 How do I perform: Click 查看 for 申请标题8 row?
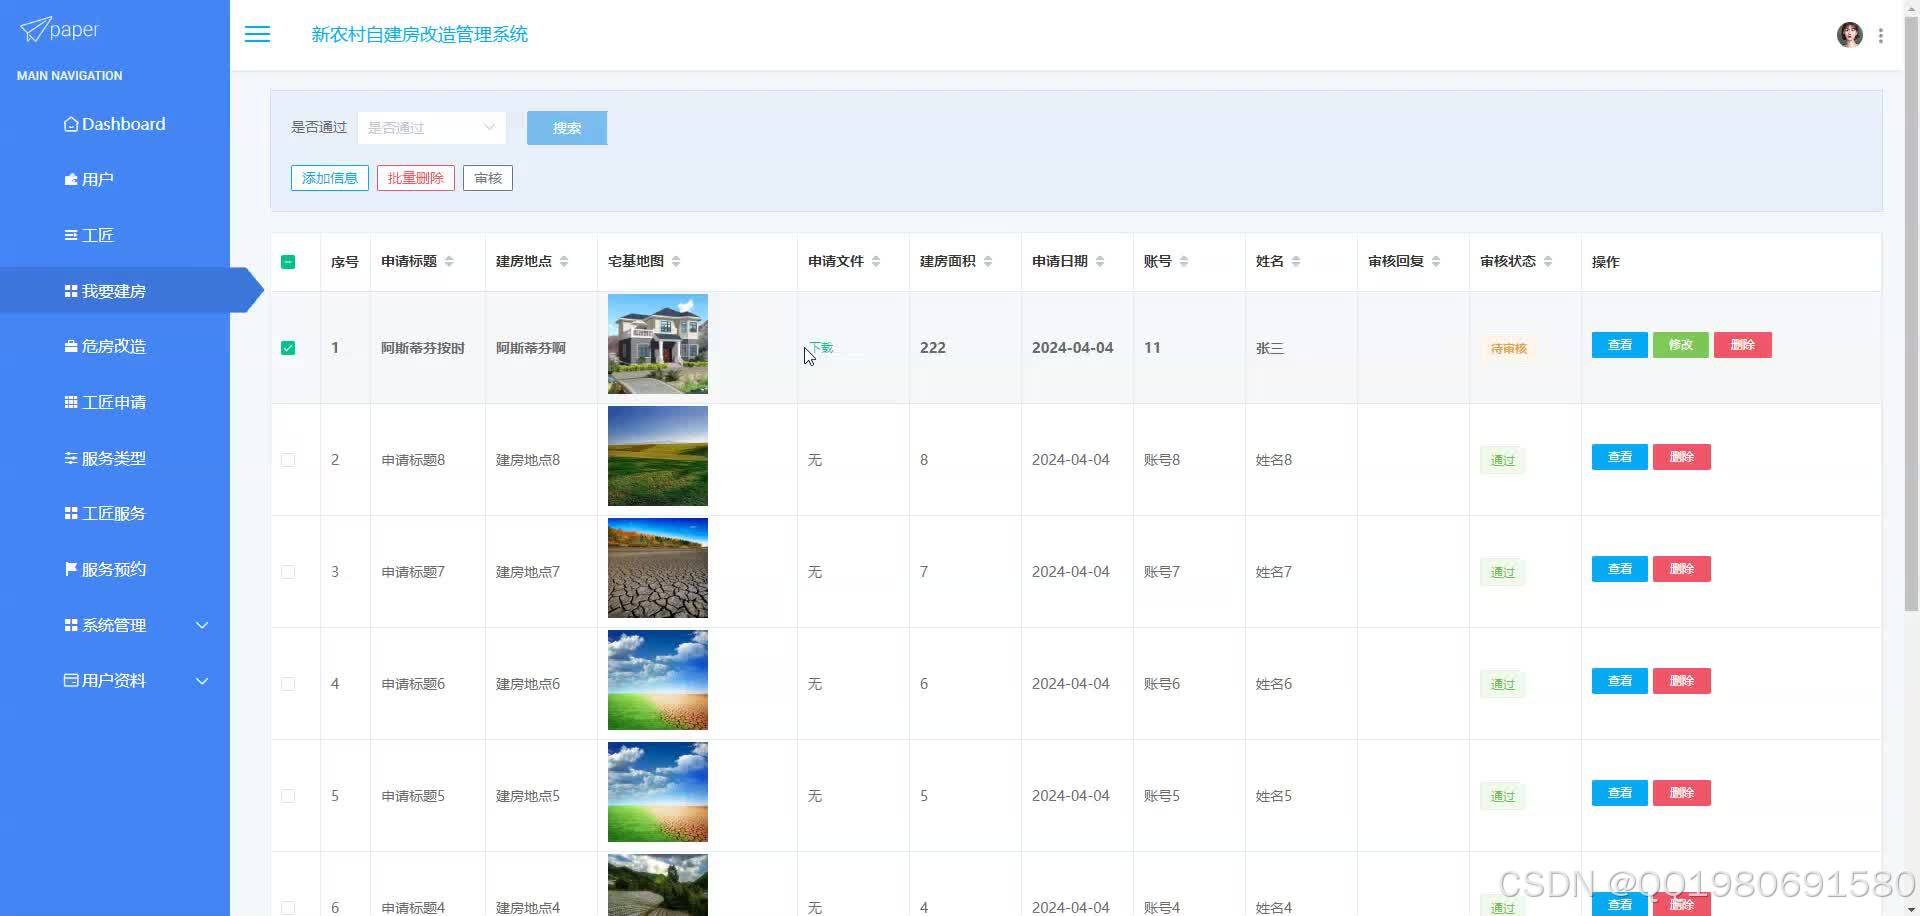click(1620, 457)
